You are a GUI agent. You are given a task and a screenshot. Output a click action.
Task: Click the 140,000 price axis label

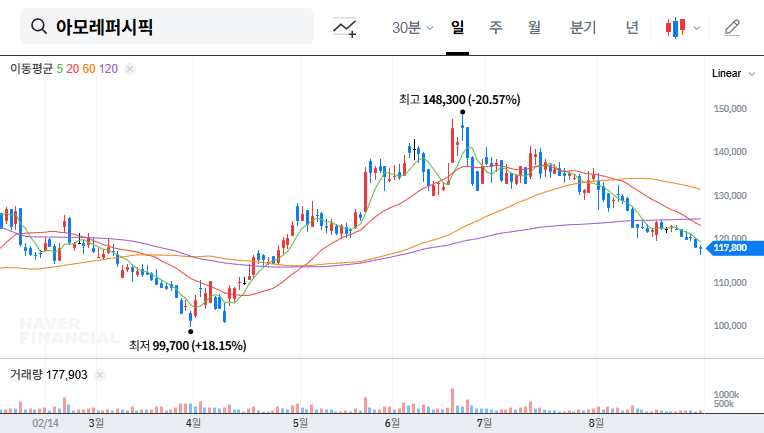[x=730, y=152]
